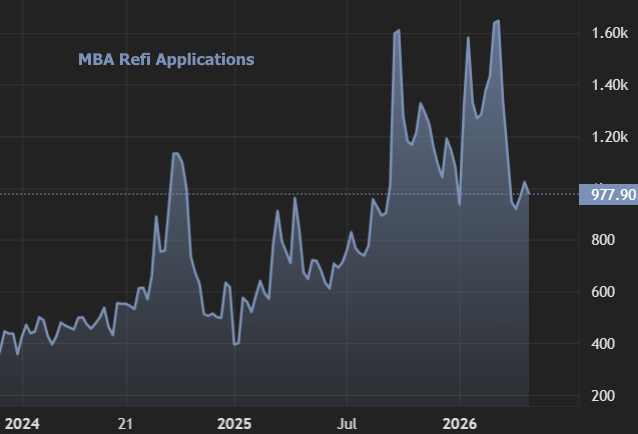Select the 977.90 current value tag
Image resolution: width=638 pixels, height=434 pixels.
pyautogui.click(x=608, y=194)
